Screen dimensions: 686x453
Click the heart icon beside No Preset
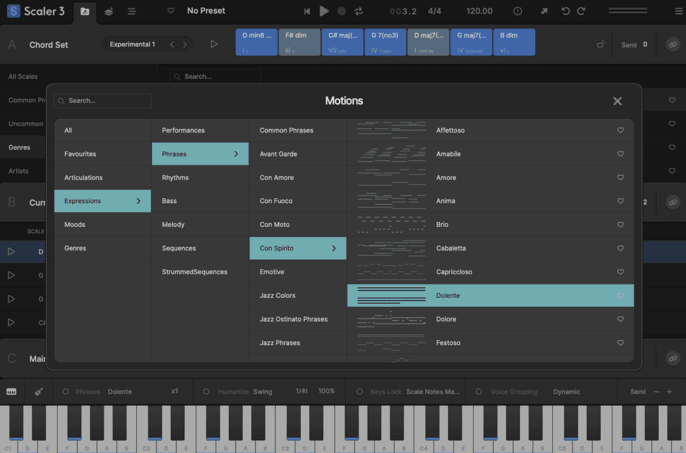tap(170, 11)
